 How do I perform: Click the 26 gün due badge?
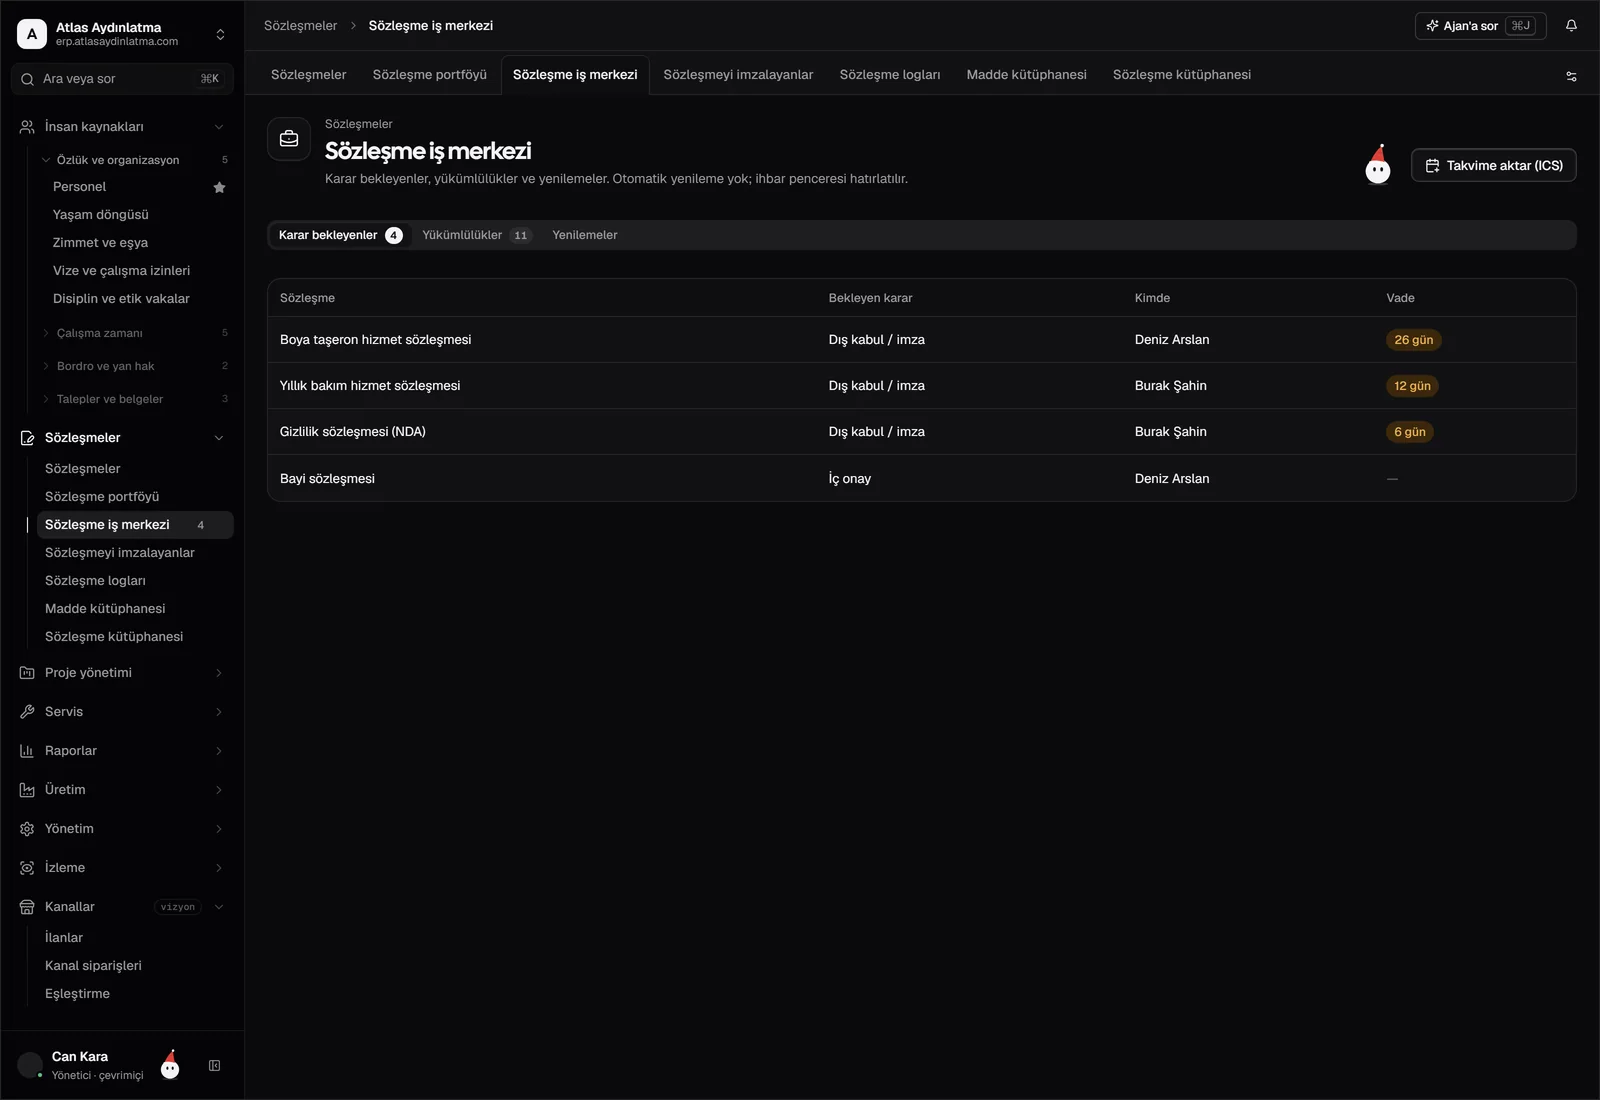pos(1414,340)
